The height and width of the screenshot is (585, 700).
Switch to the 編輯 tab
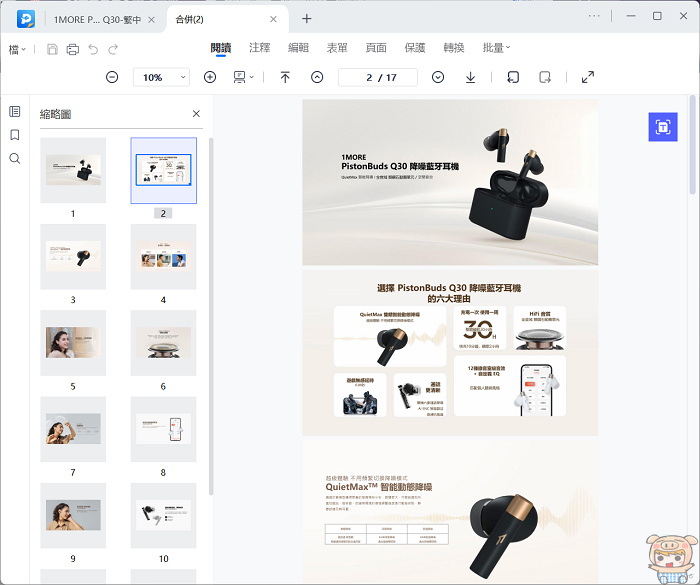(298, 48)
